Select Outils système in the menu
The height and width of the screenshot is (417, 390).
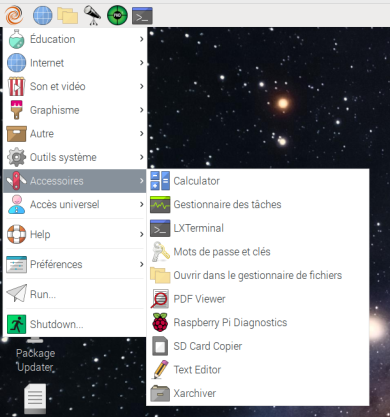[75, 157]
